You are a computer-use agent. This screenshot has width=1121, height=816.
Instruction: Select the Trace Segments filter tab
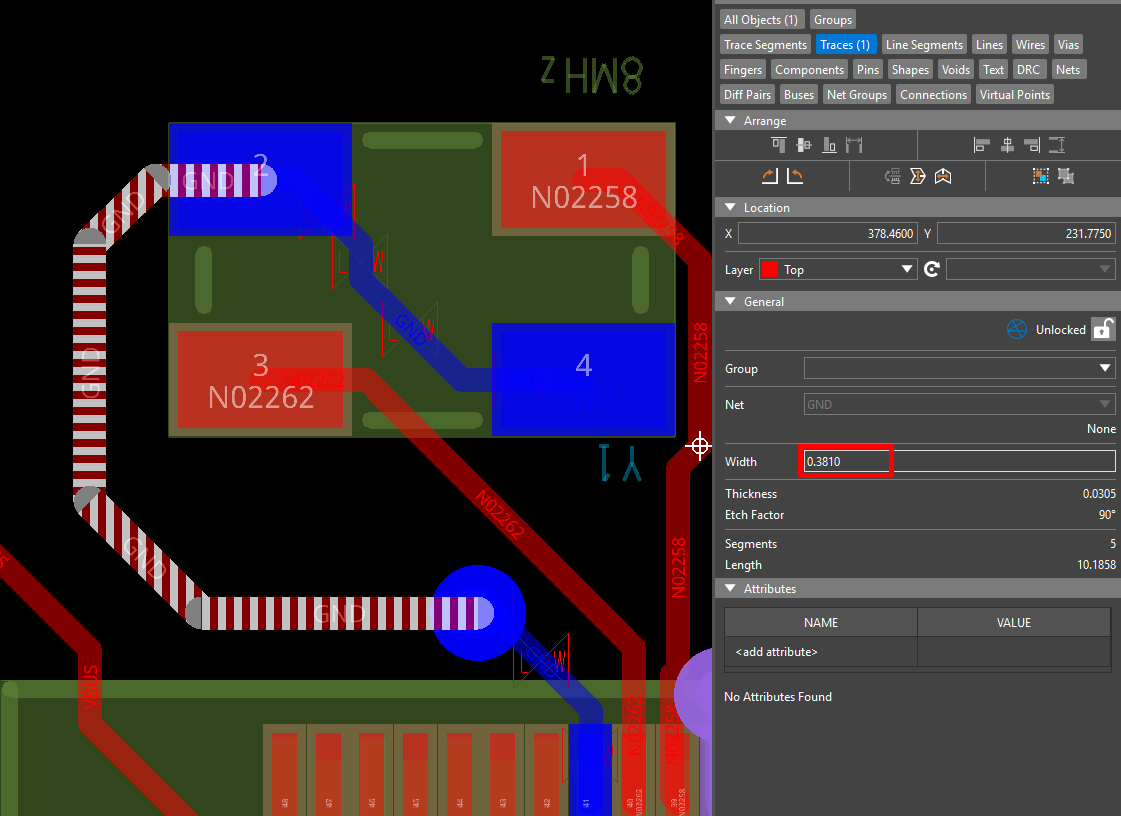point(765,45)
